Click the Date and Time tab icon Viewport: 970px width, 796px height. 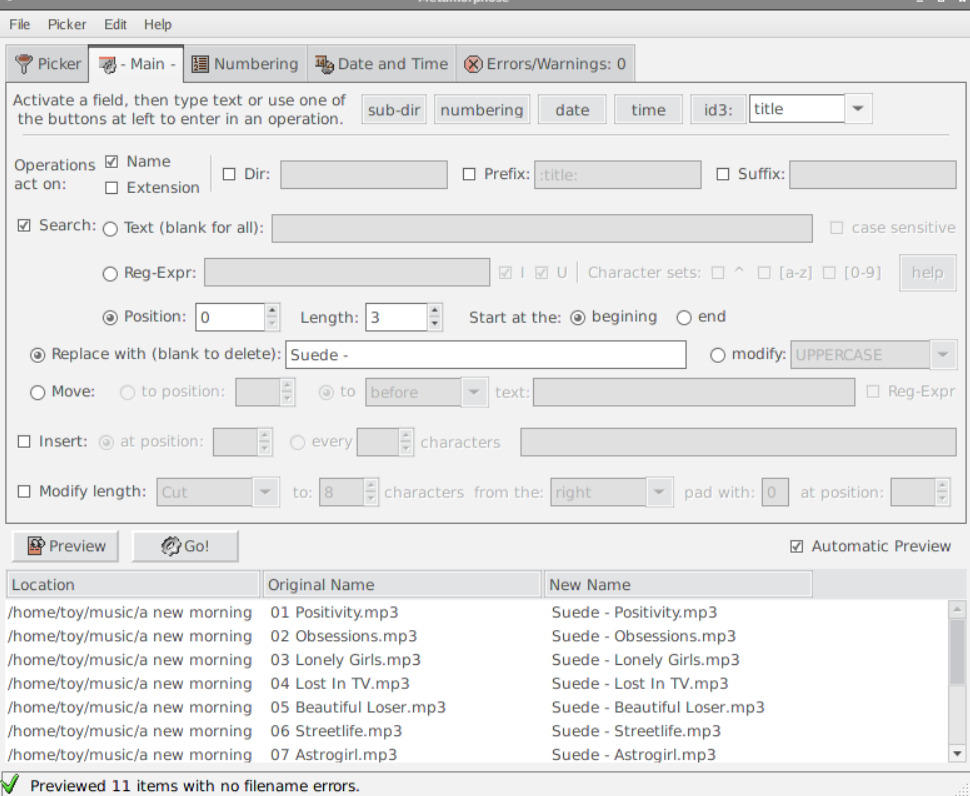tap(324, 64)
